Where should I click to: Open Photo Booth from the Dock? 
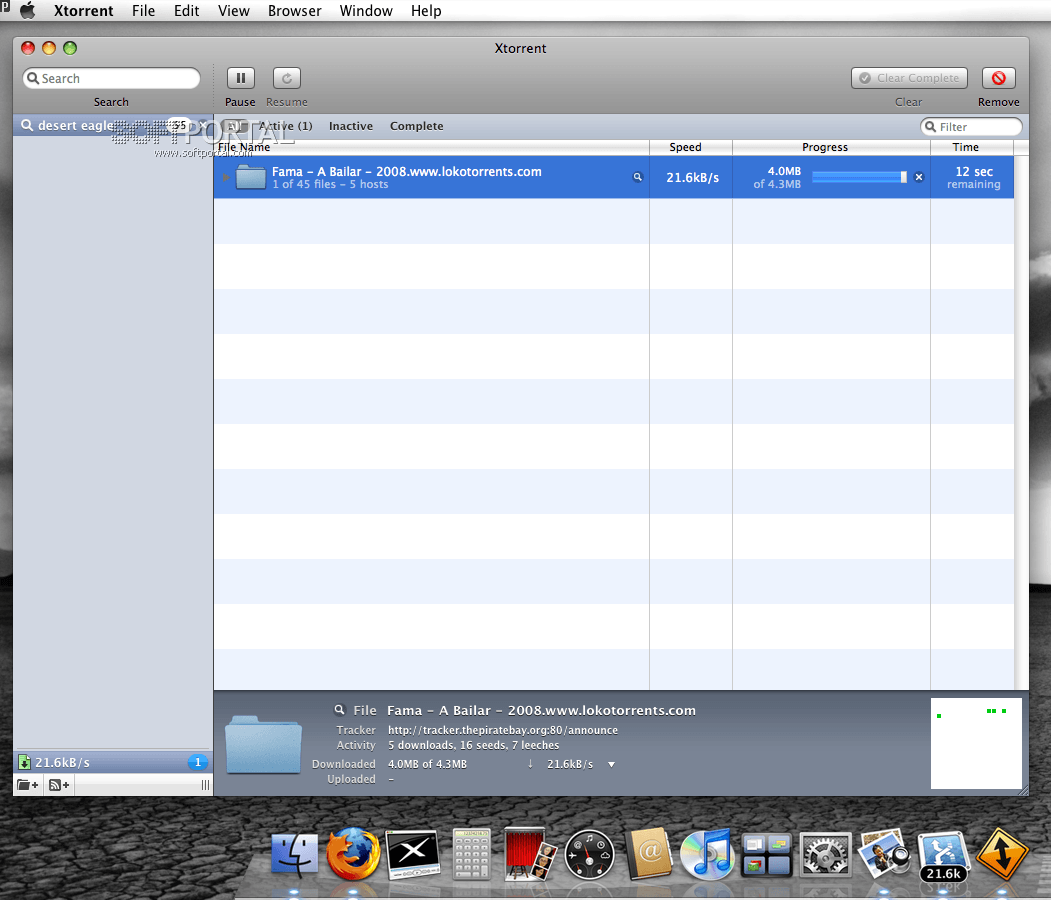[530, 854]
